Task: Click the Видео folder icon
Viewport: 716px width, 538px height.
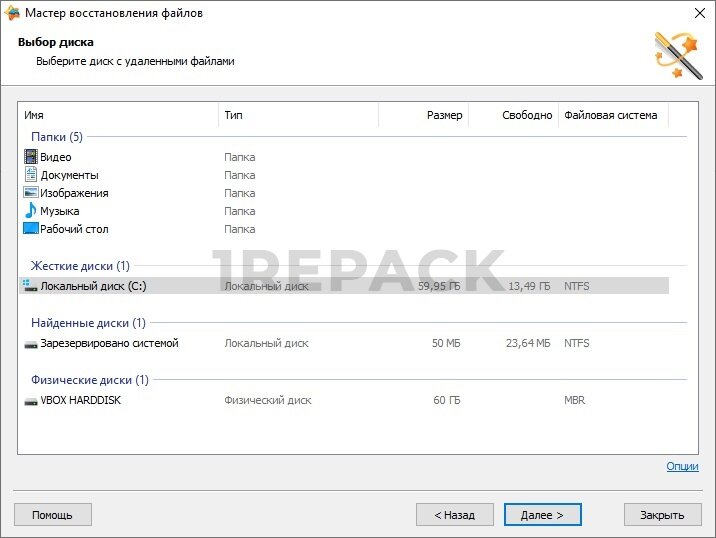Action: pyautogui.click(x=31, y=157)
